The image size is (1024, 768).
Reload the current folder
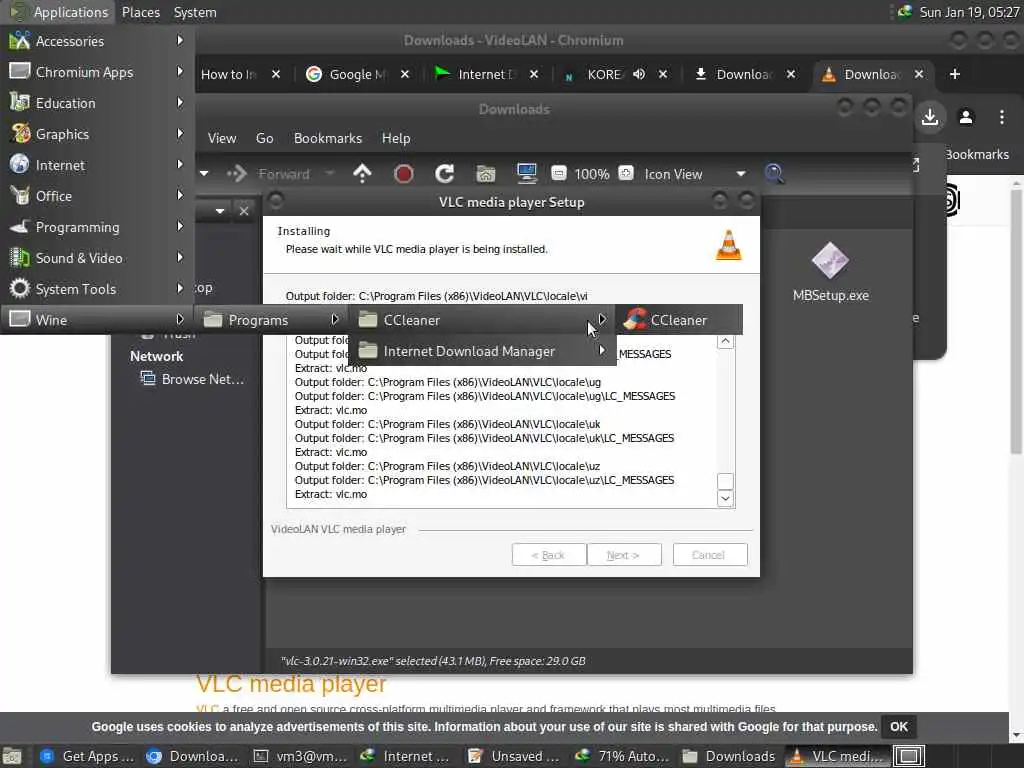point(445,174)
